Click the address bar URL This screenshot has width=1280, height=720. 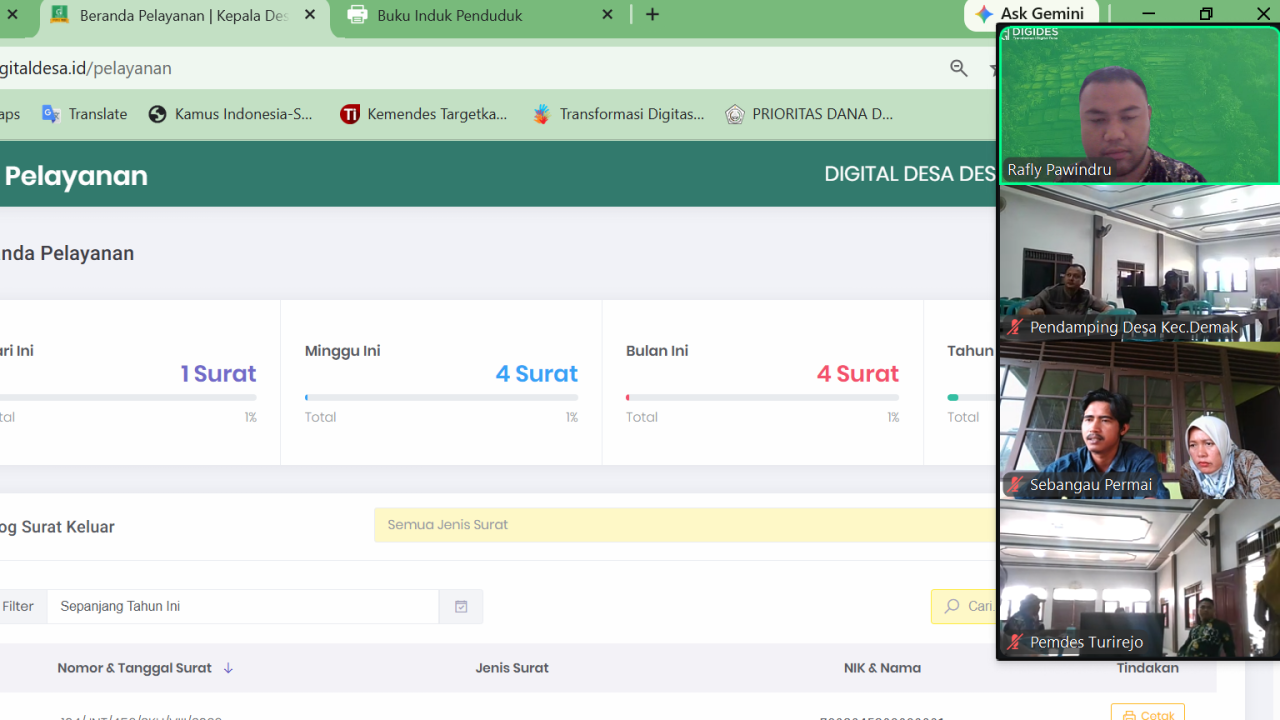(x=86, y=68)
